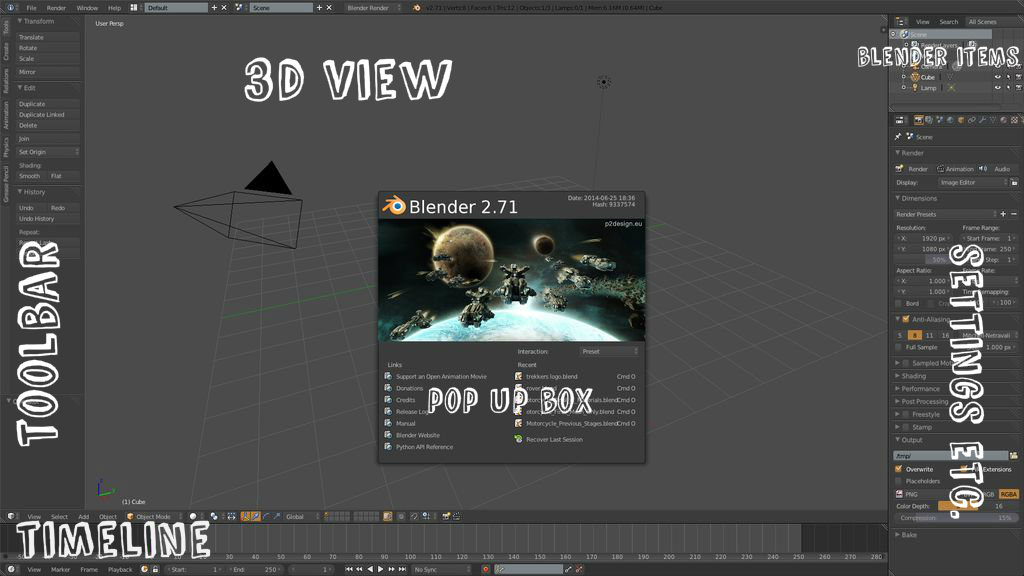Click the output folder browse icon
This screenshot has width=1024, height=576.
1014,456
